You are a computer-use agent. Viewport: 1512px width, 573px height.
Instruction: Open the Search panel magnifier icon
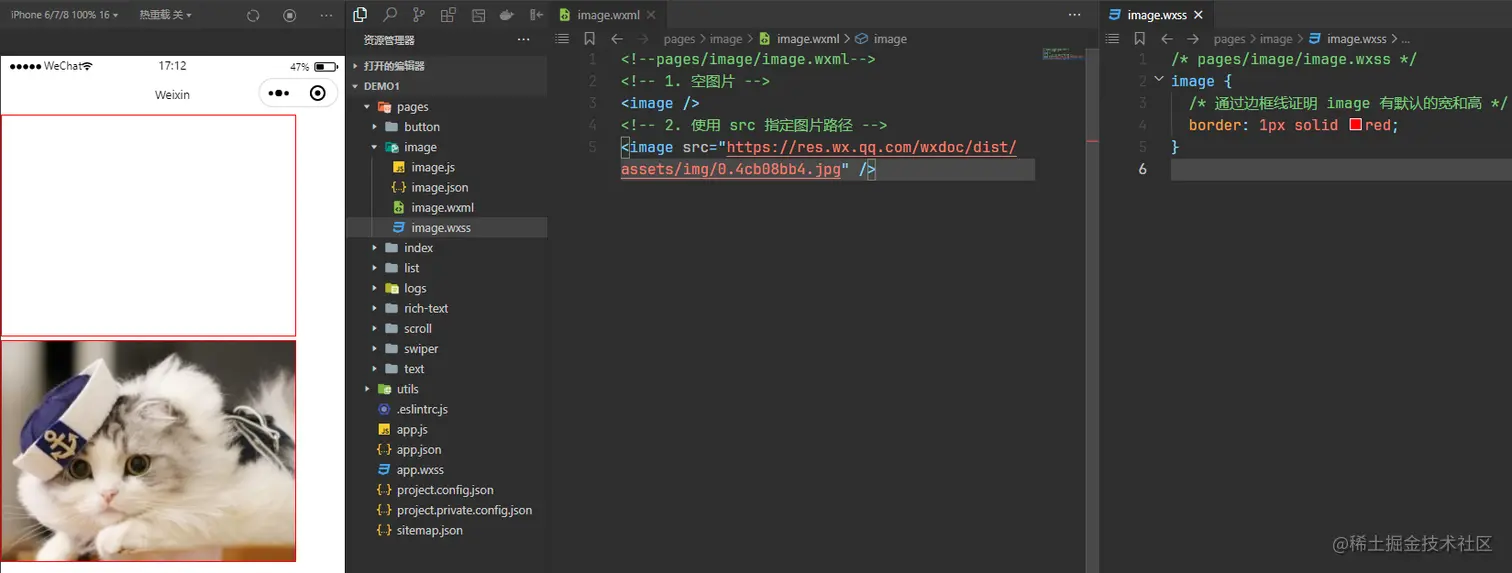tap(390, 15)
